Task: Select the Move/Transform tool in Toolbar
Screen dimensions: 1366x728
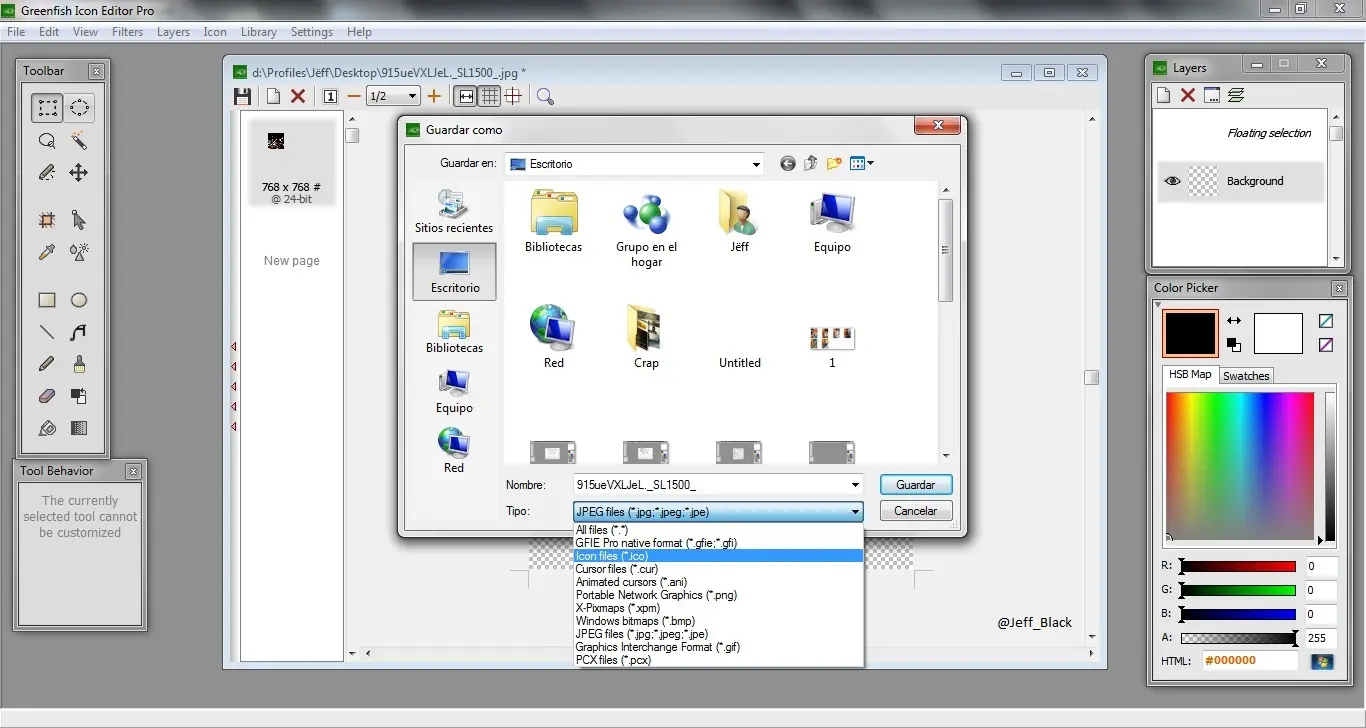Action: 79,173
